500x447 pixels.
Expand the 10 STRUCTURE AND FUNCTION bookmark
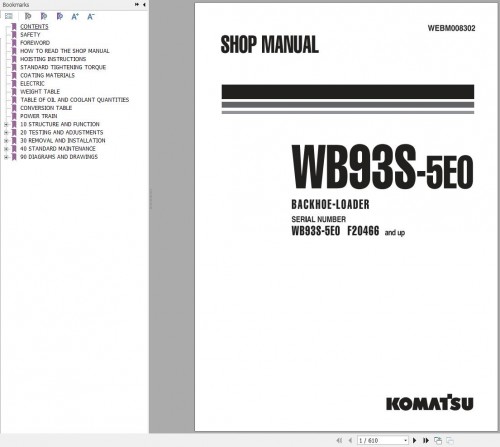6,124
